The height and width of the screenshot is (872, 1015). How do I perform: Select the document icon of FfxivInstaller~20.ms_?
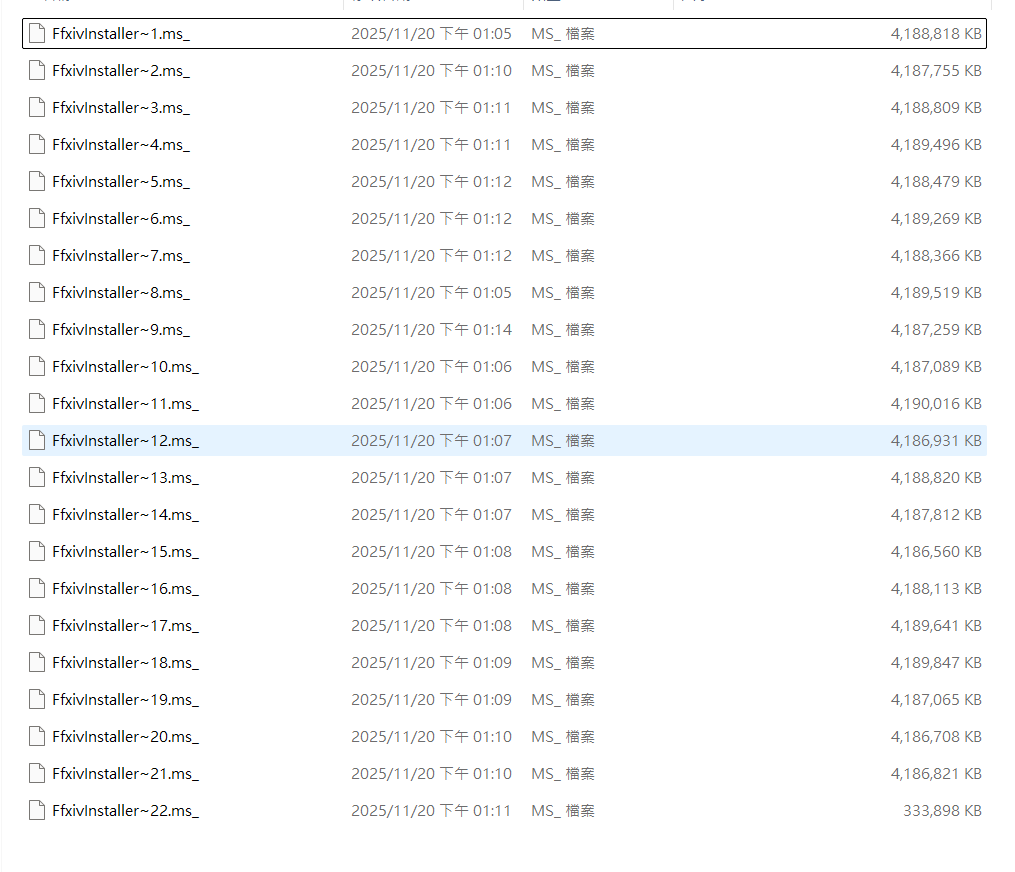click(38, 737)
